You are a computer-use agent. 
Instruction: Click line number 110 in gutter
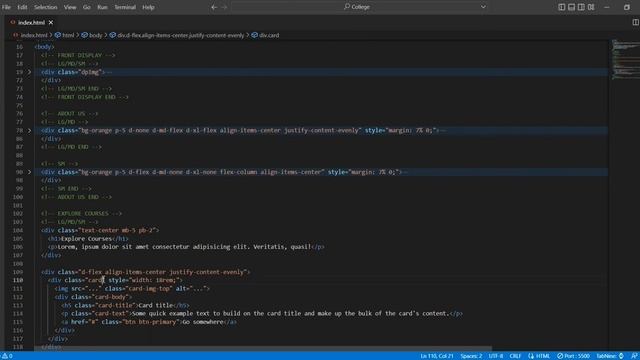pos(18,280)
